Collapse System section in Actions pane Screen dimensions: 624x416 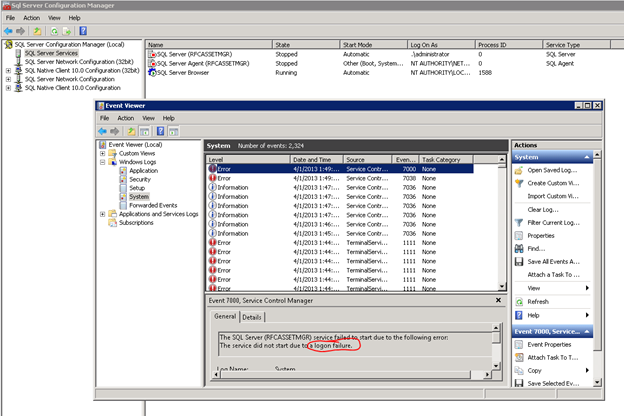(587, 157)
